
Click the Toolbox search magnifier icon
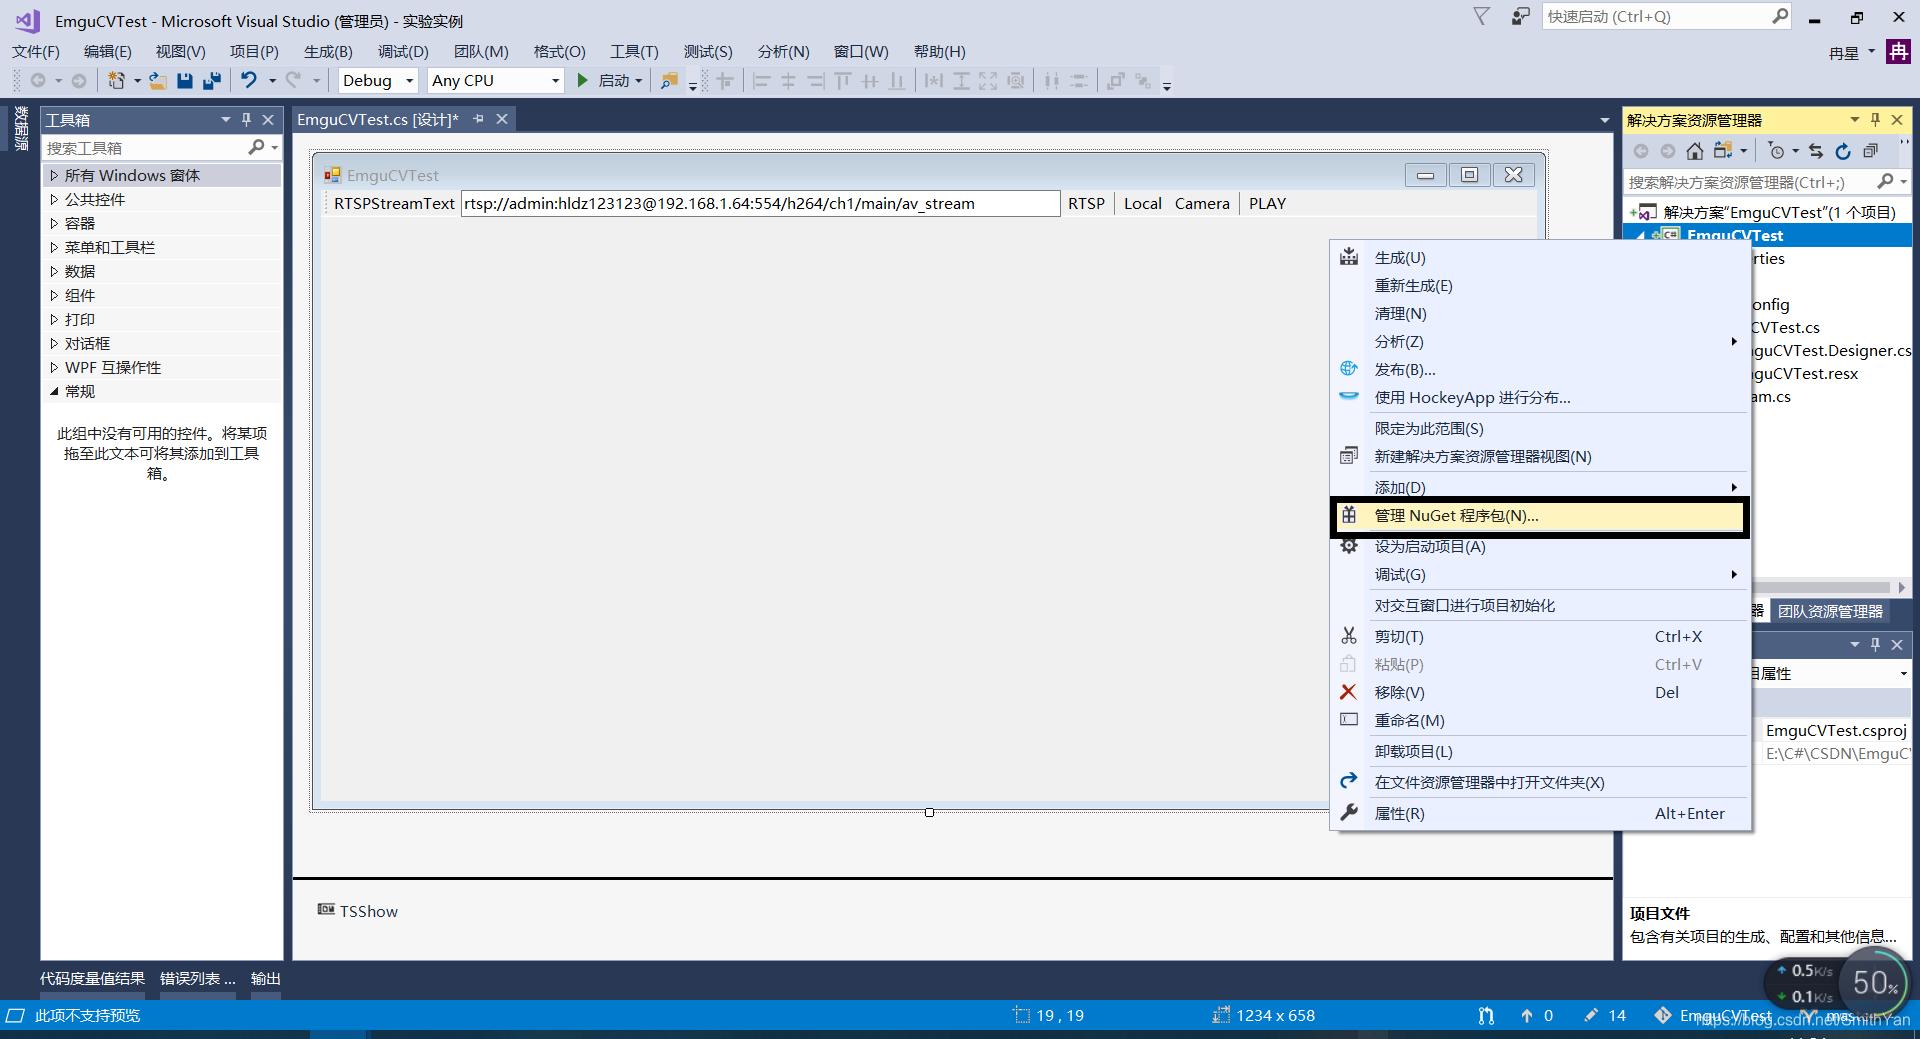point(256,147)
